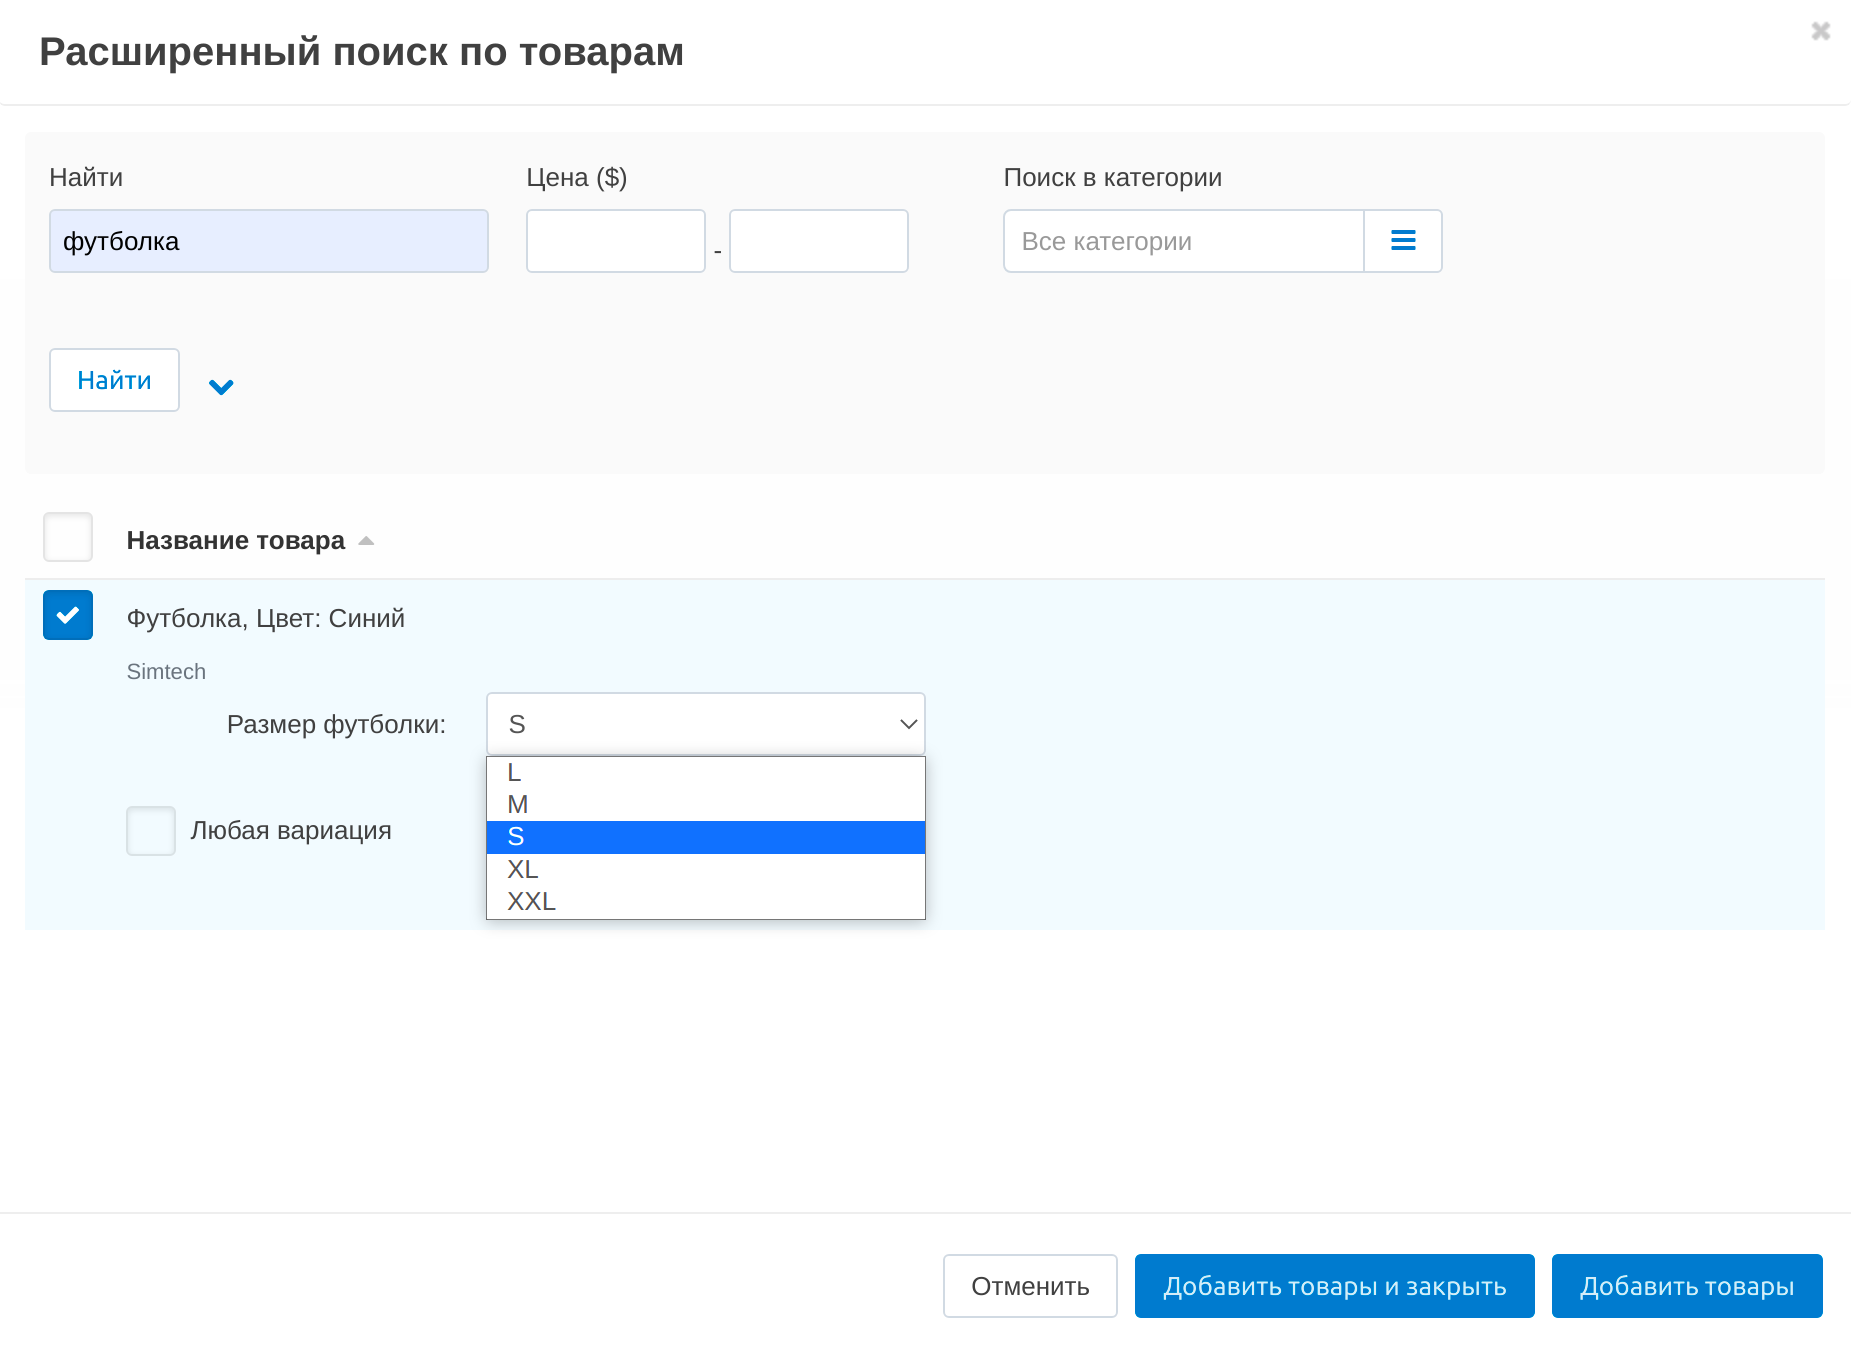1851x1357 pixels.
Task: Focus the search text field with футболка
Action: coord(268,241)
